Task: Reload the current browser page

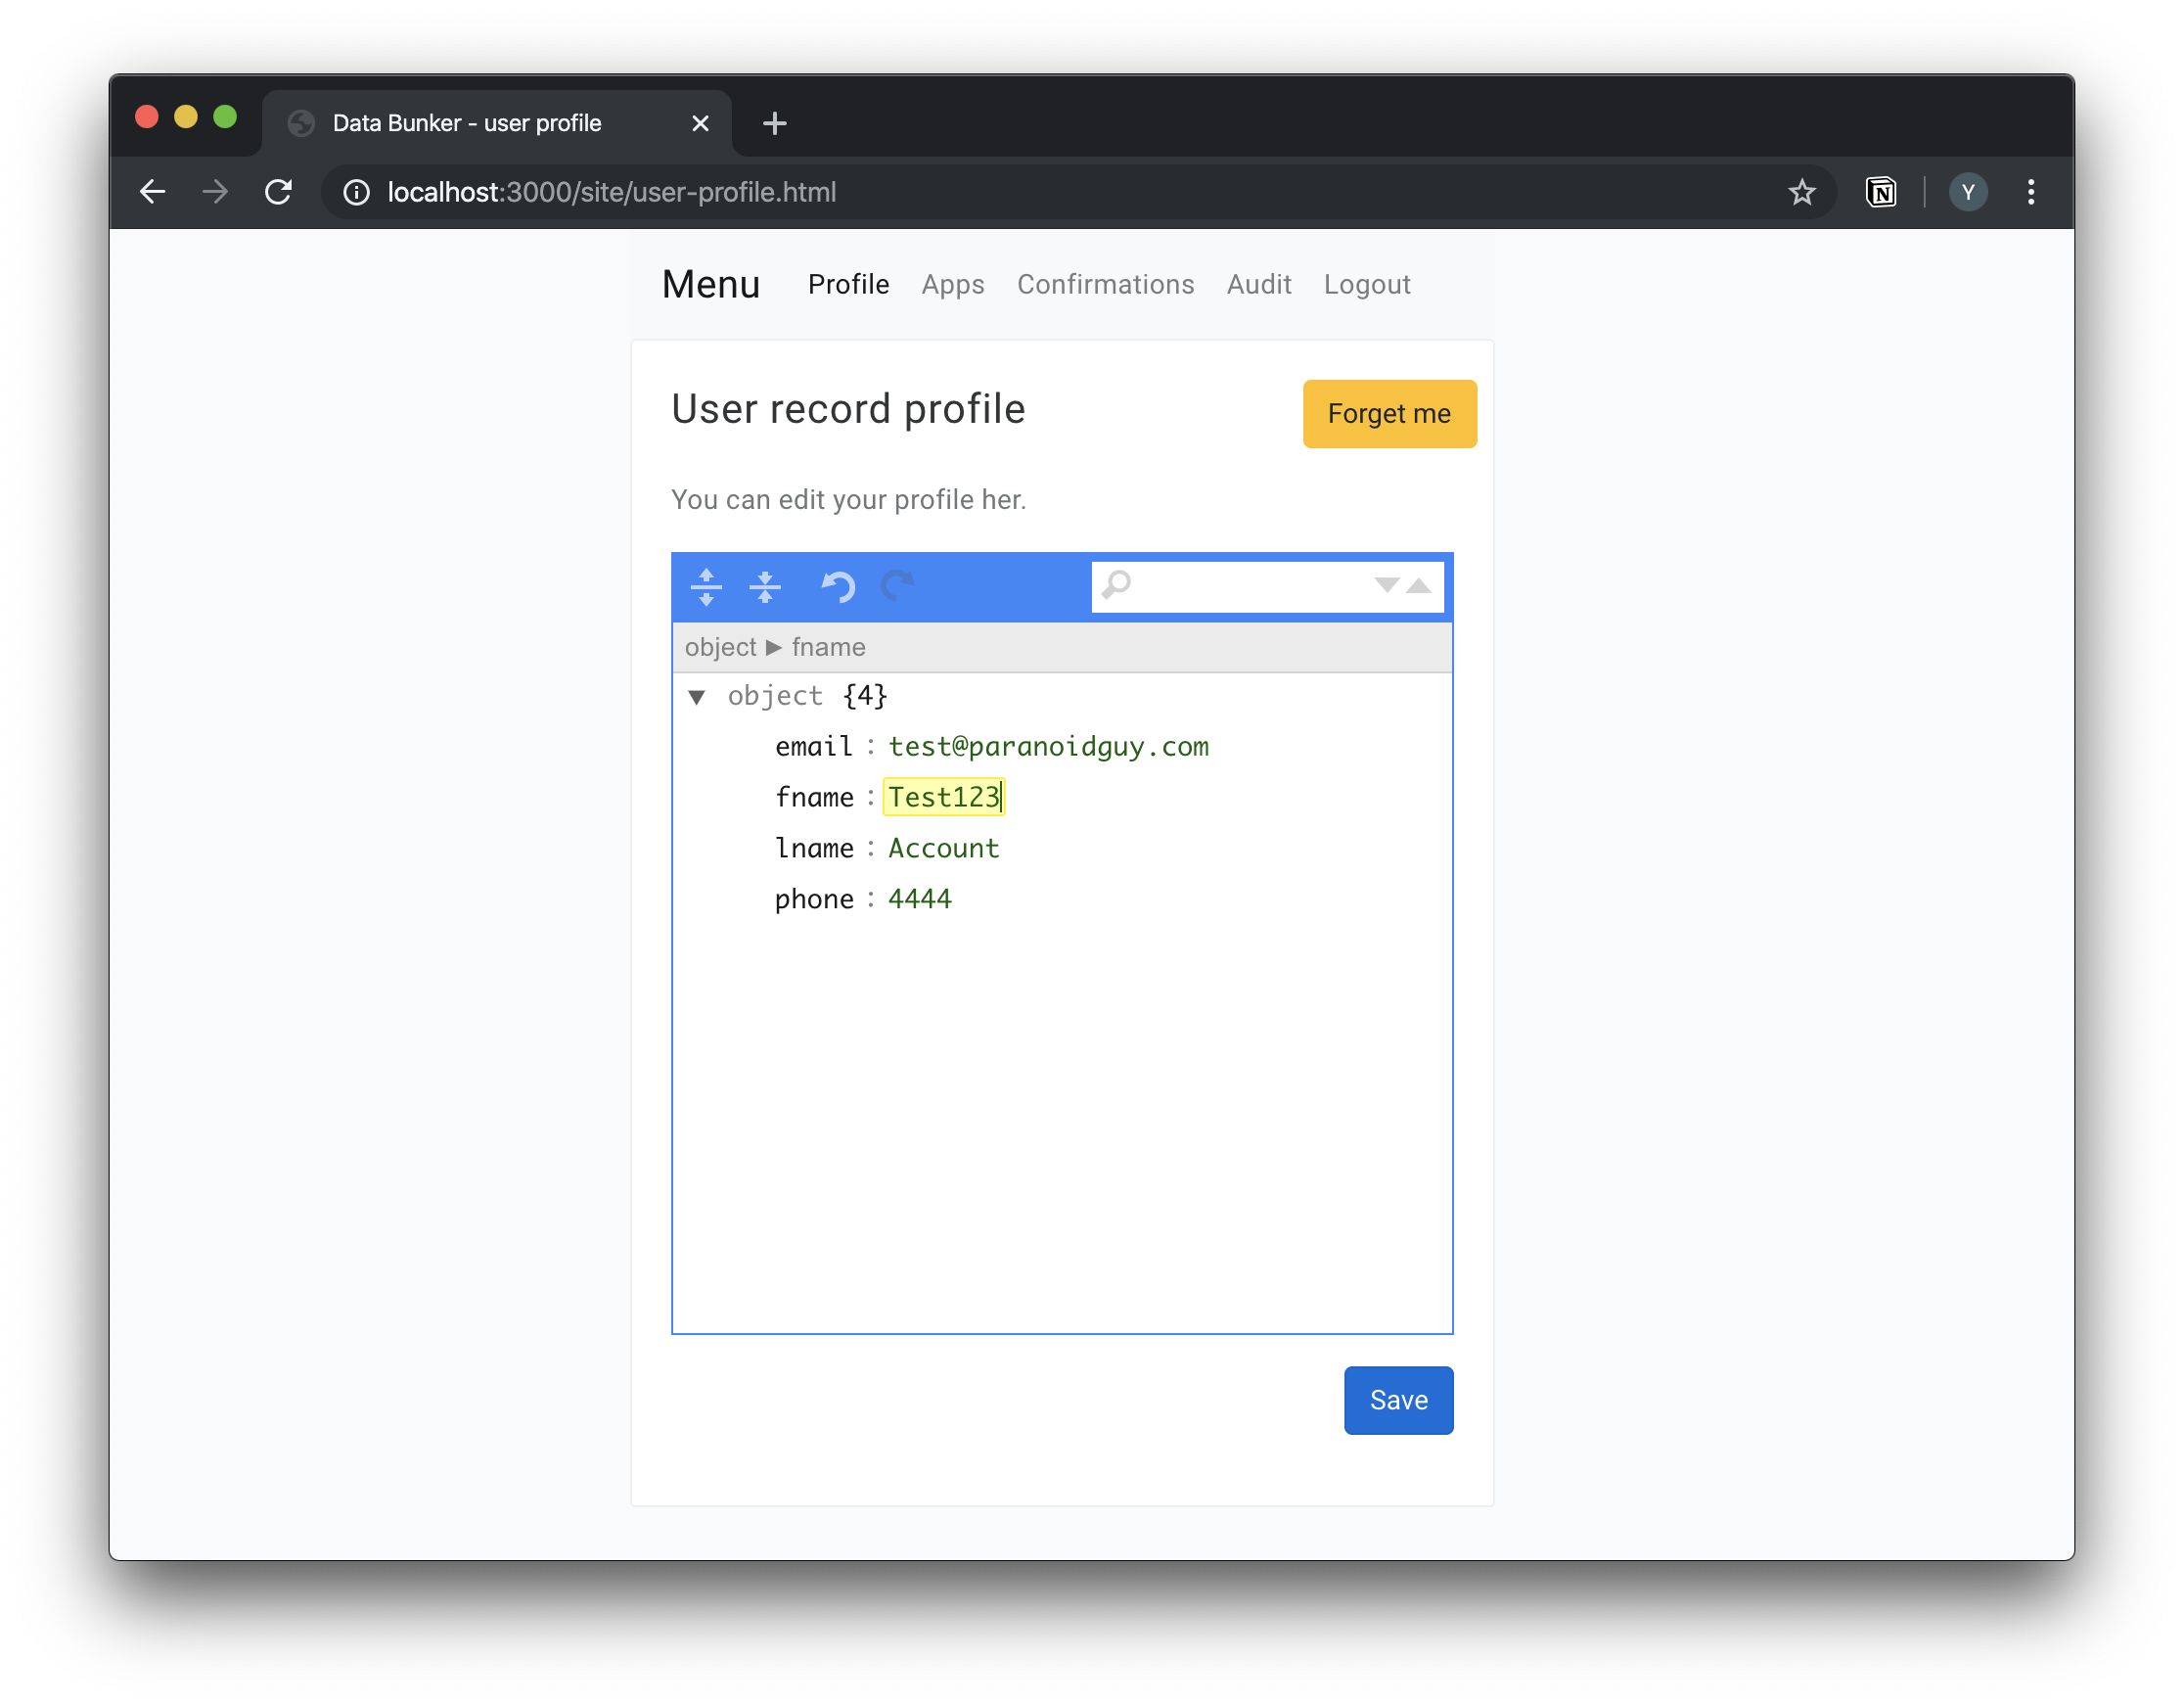Action: [x=279, y=192]
